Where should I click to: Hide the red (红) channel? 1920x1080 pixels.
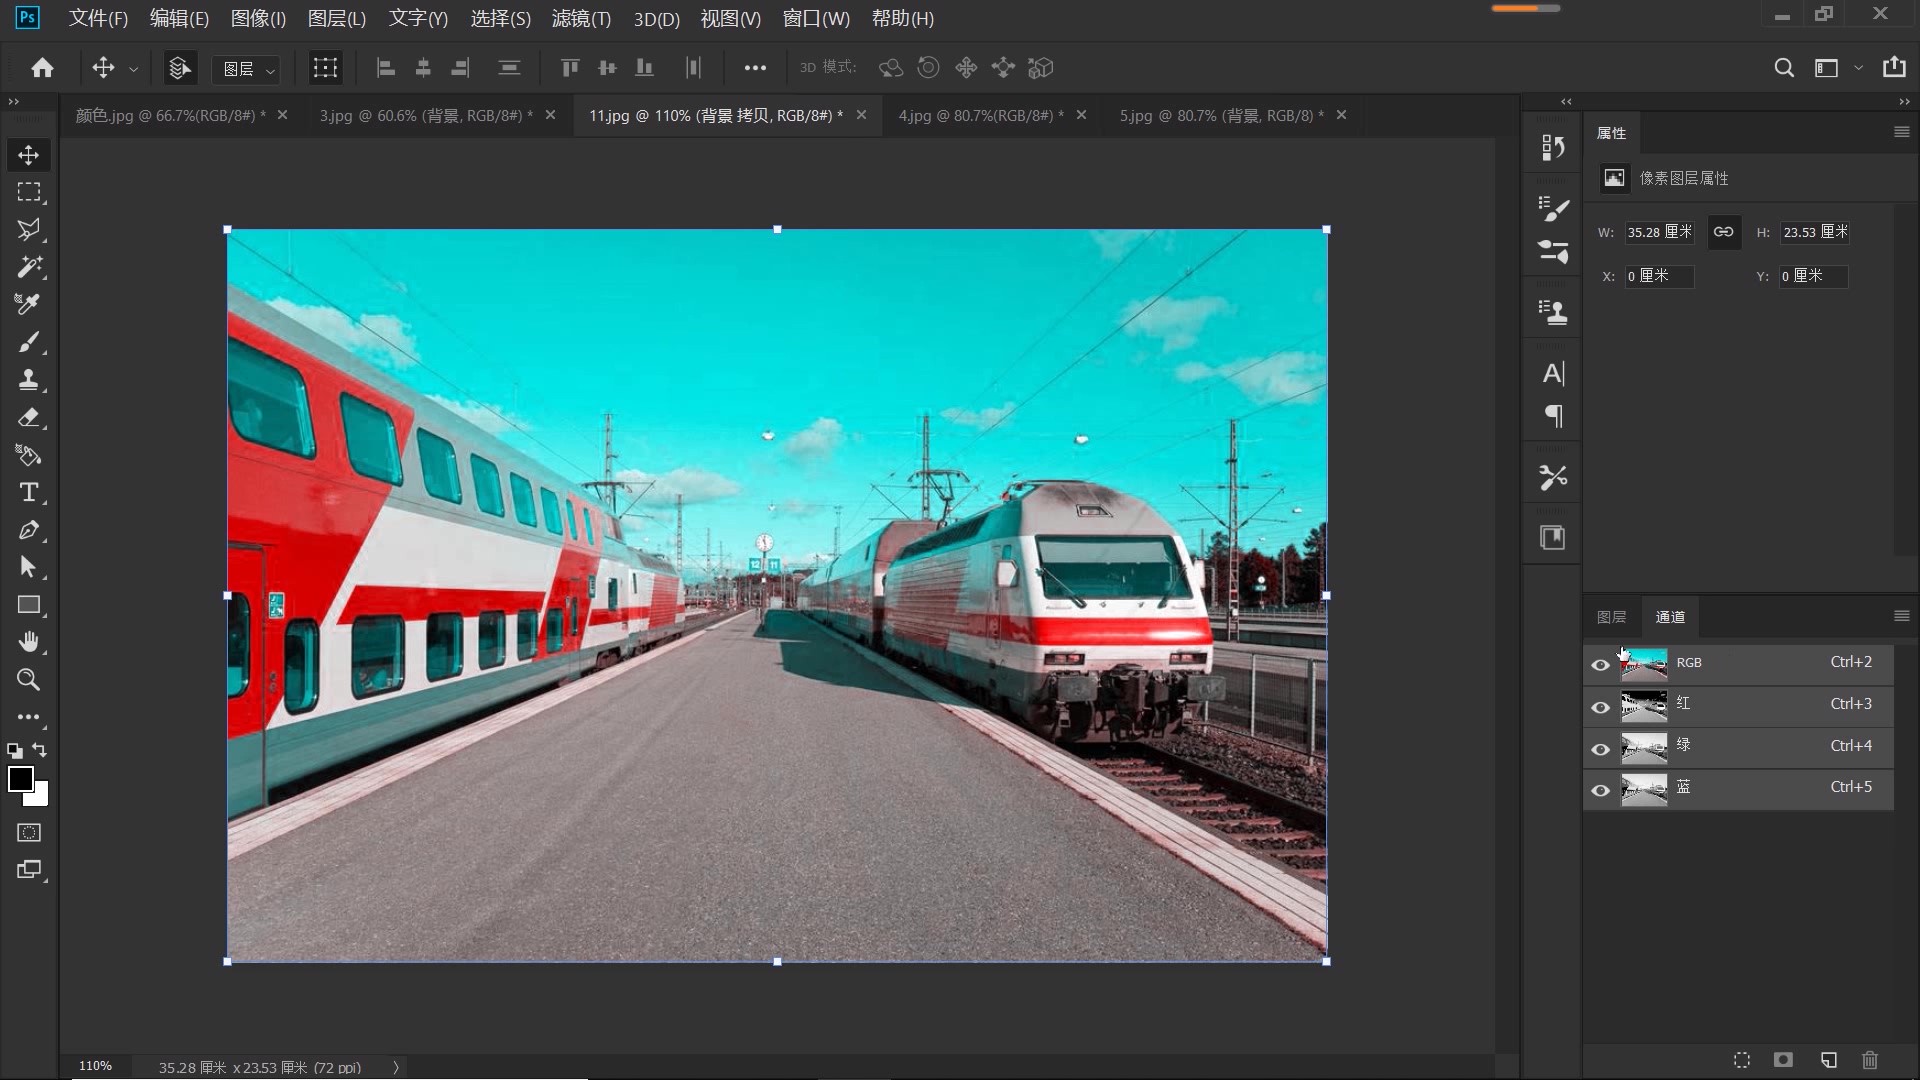coord(1599,705)
